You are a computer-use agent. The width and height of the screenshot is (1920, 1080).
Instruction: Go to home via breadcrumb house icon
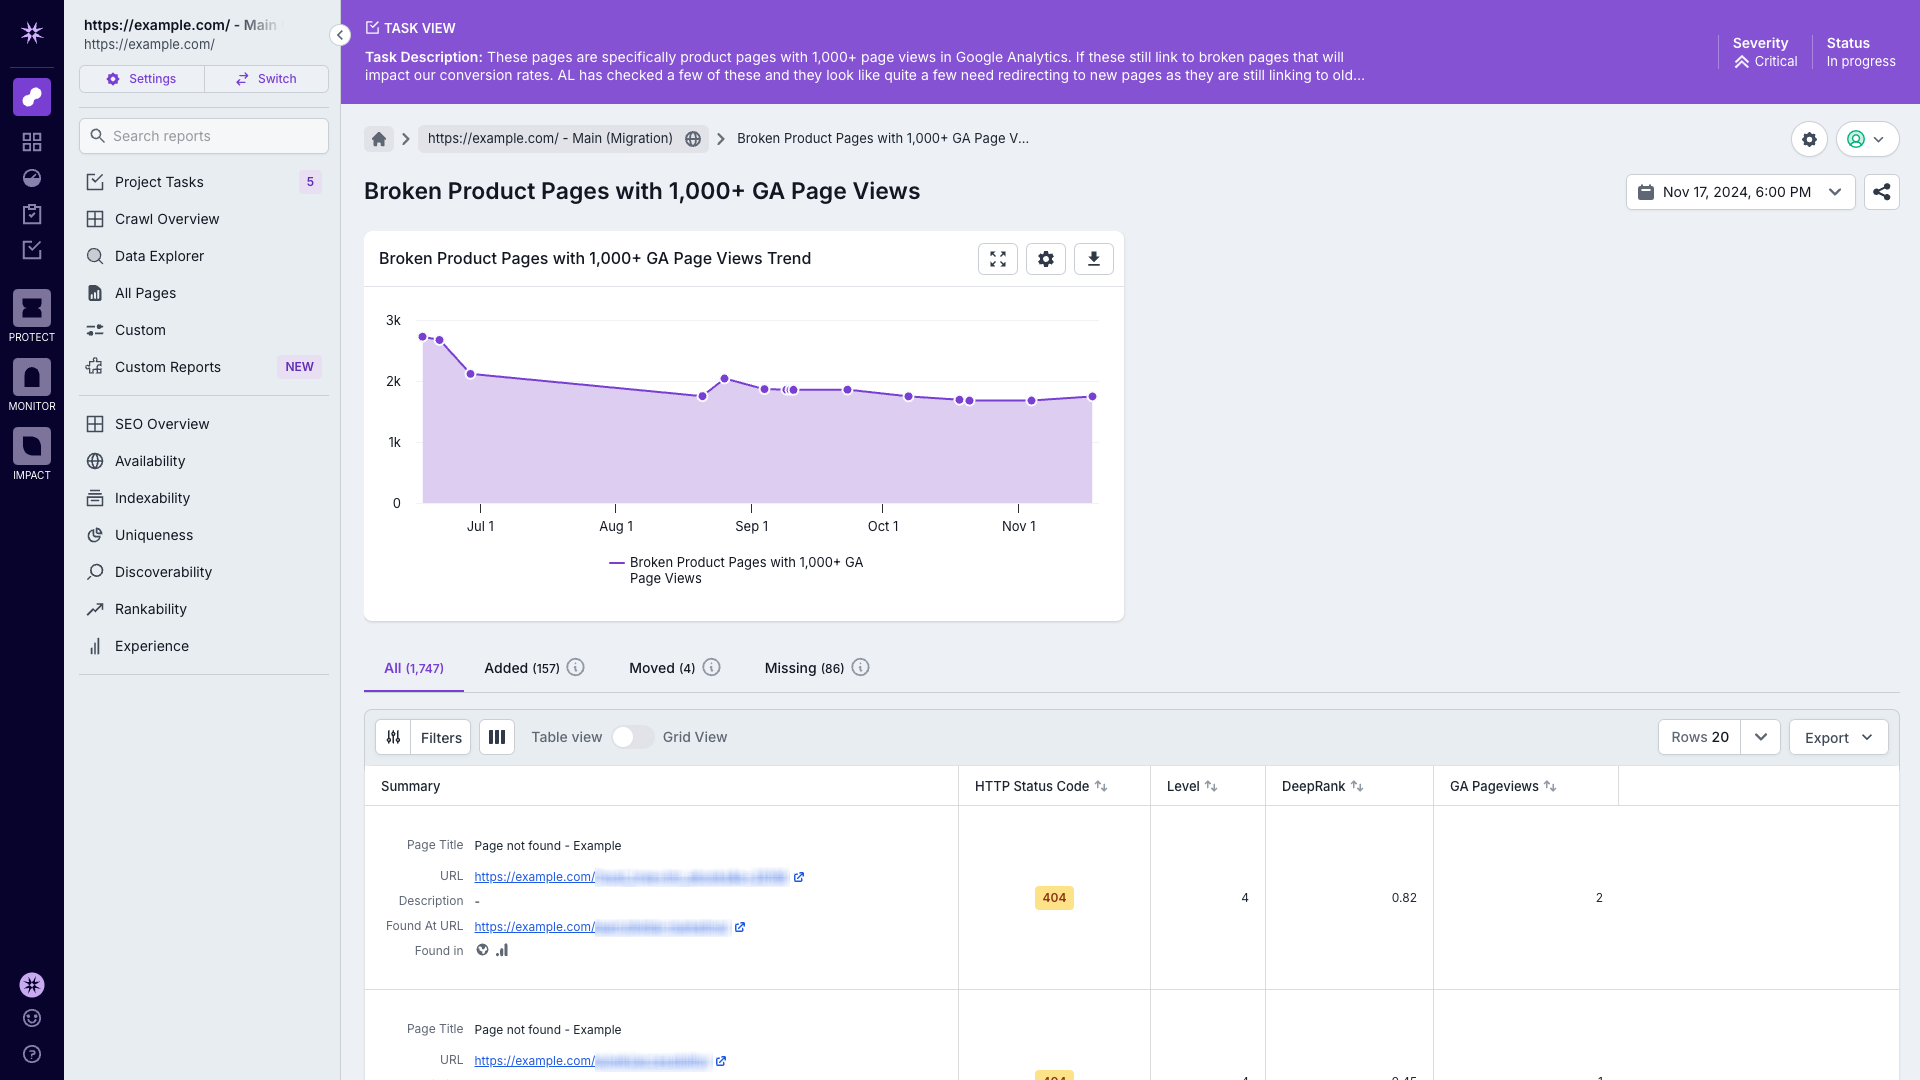pos(379,139)
